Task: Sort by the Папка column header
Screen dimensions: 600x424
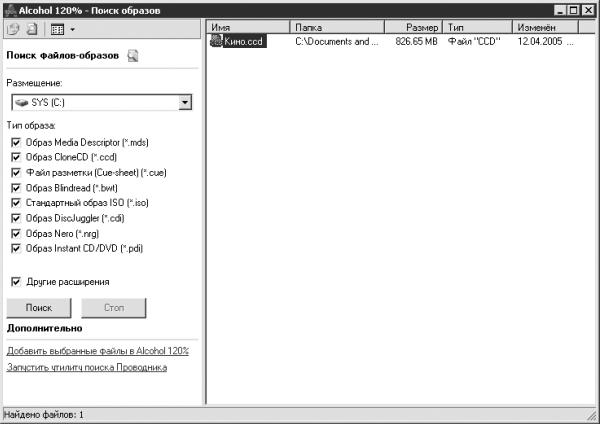Action: [x=337, y=27]
